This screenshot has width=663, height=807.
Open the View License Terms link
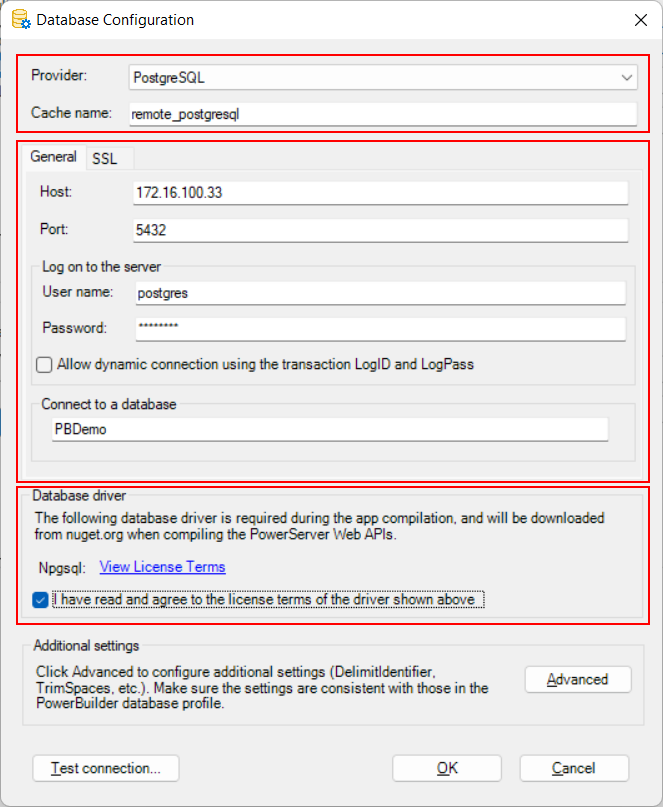162,567
